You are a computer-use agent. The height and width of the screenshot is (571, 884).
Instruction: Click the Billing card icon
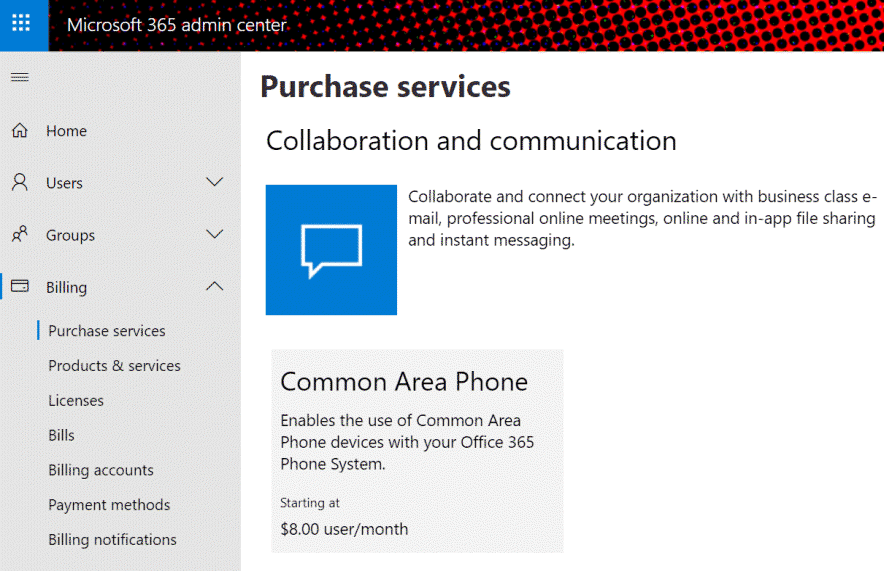click(x=20, y=286)
